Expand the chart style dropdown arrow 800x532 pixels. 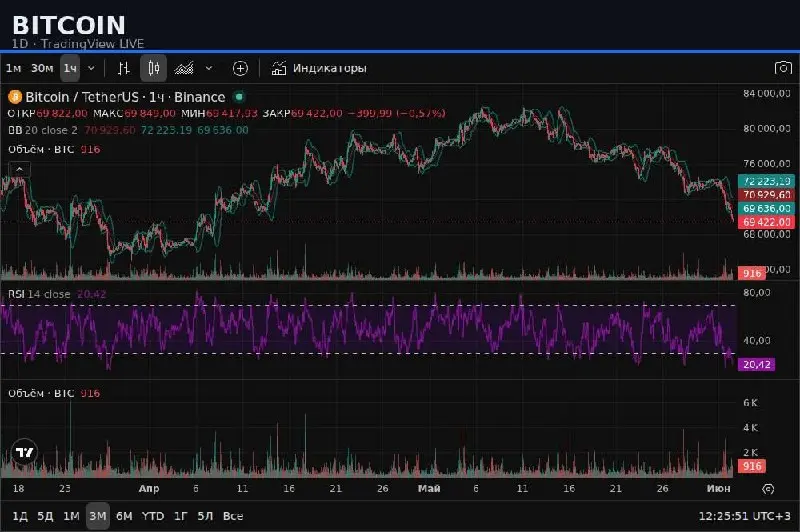(x=209, y=68)
